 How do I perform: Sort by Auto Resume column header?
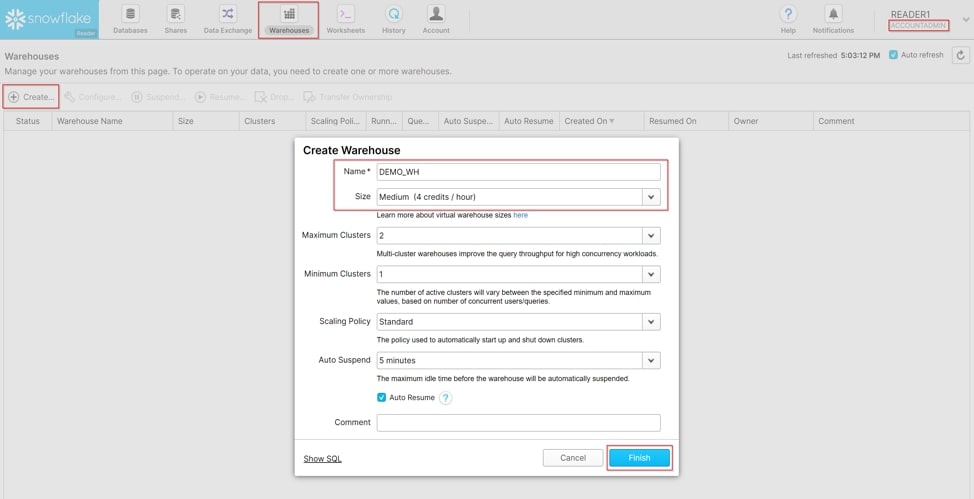pos(529,121)
